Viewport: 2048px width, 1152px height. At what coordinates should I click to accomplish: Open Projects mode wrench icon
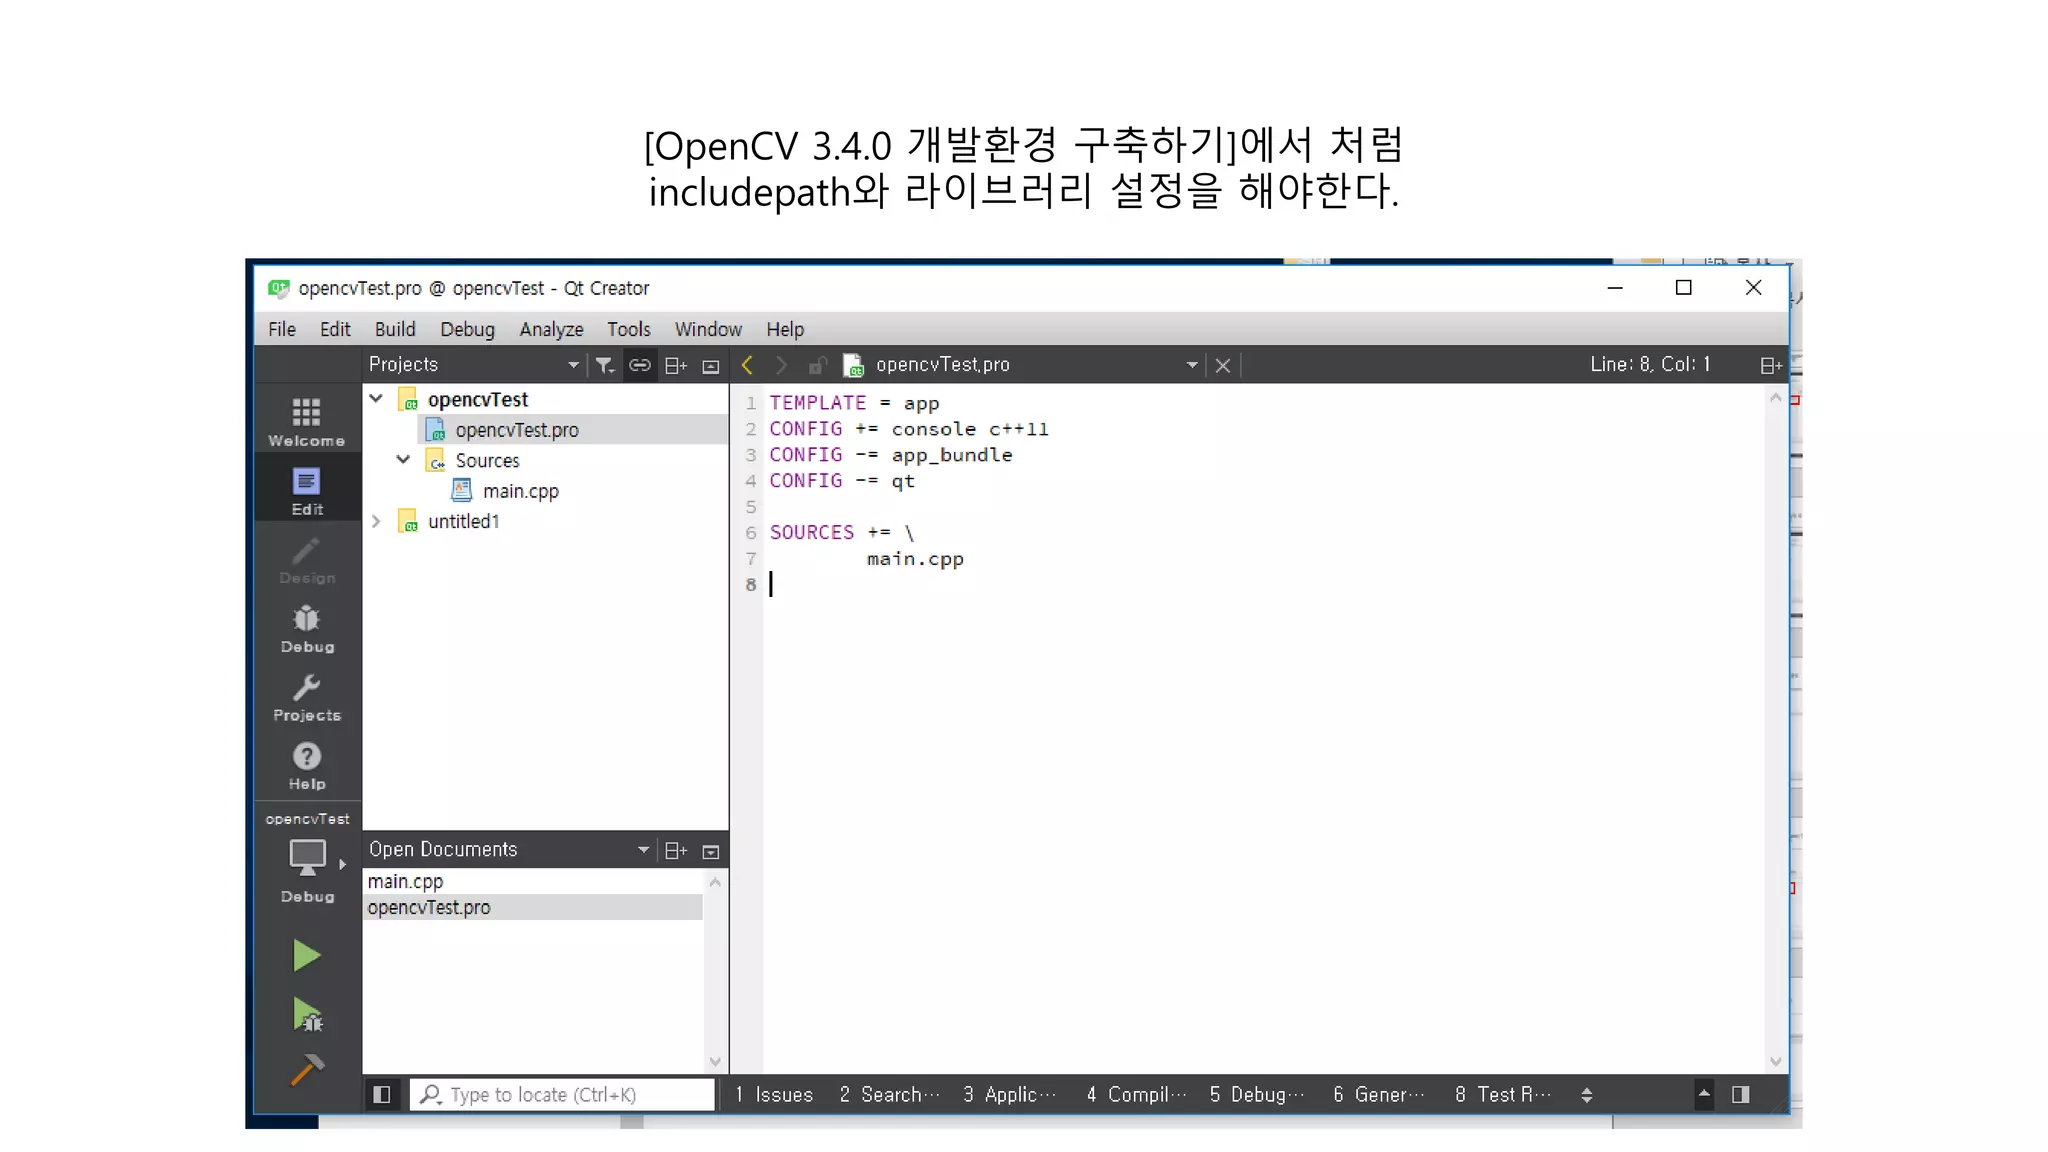coord(306,698)
